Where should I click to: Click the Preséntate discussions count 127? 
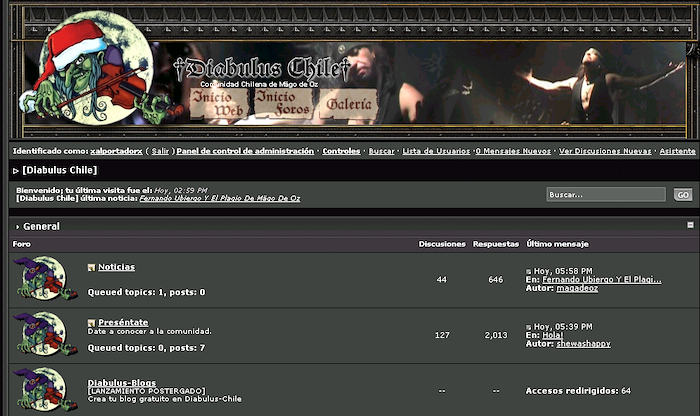(442, 335)
